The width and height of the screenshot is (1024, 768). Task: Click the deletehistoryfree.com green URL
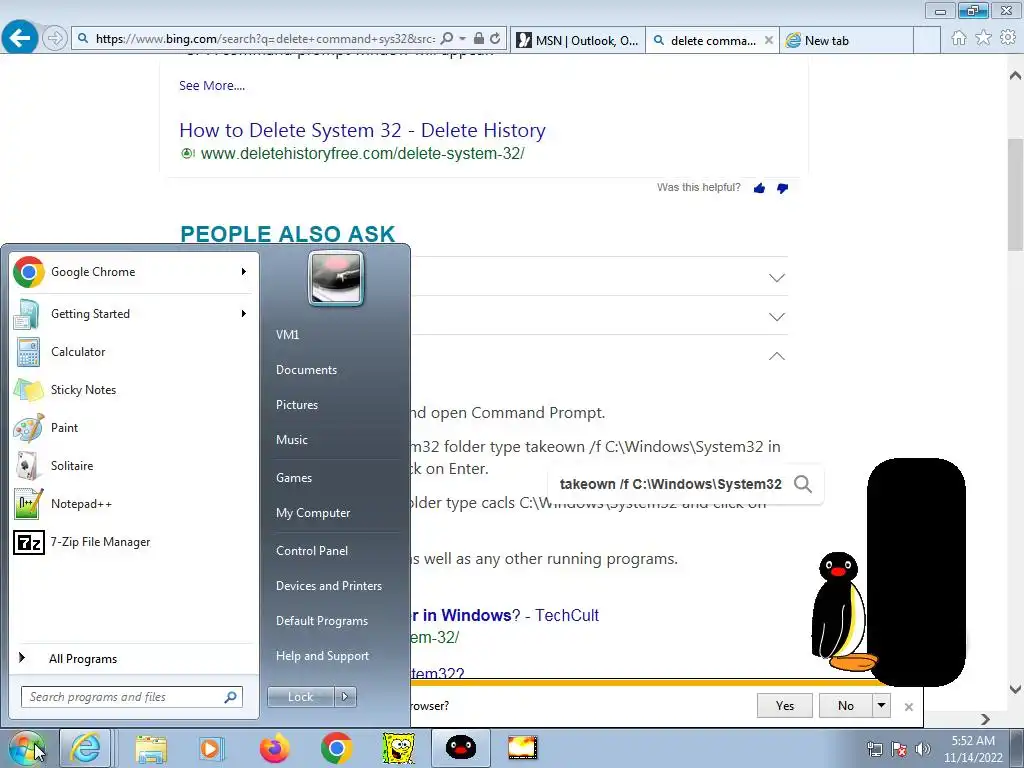tap(362, 153)
